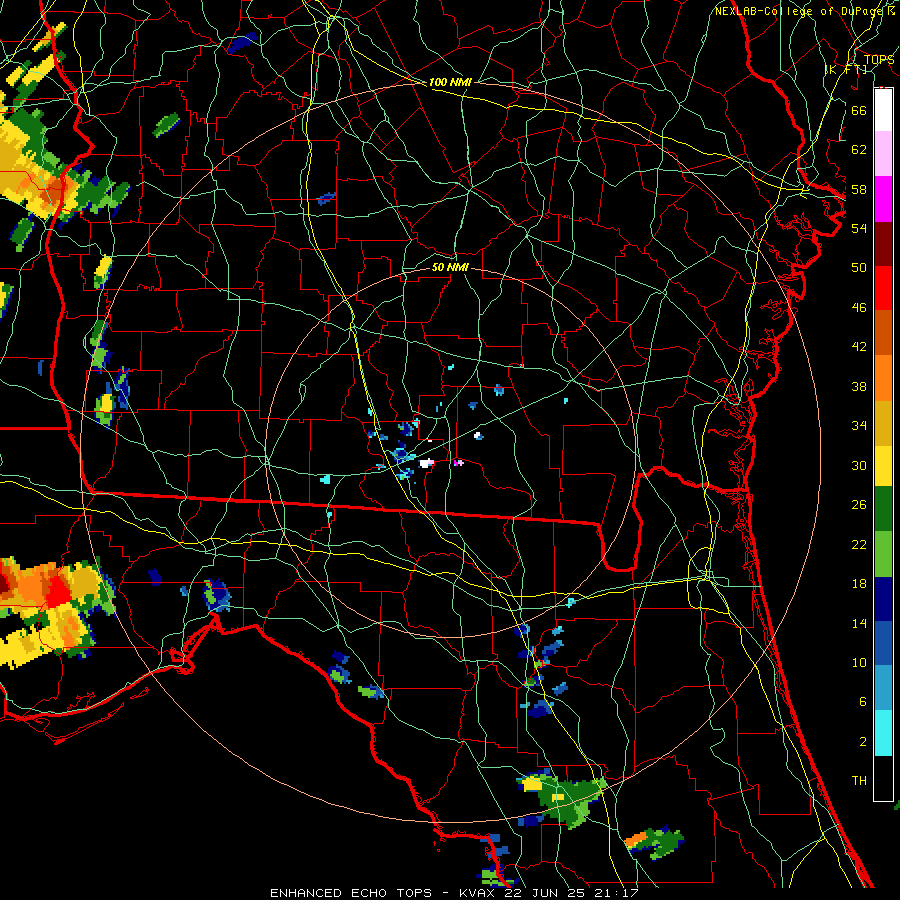
Task: Pick the dark green legend swatch beside 26
Action: coord(883,509)
